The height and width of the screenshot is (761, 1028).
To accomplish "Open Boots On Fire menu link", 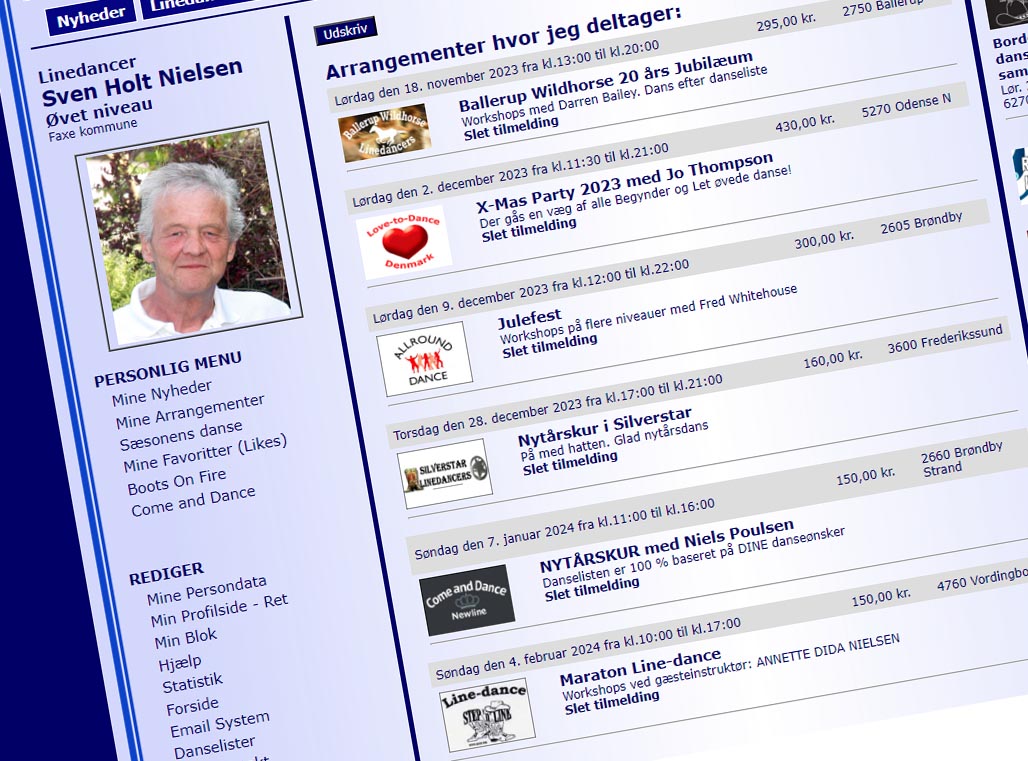I will tap(177, 481).
